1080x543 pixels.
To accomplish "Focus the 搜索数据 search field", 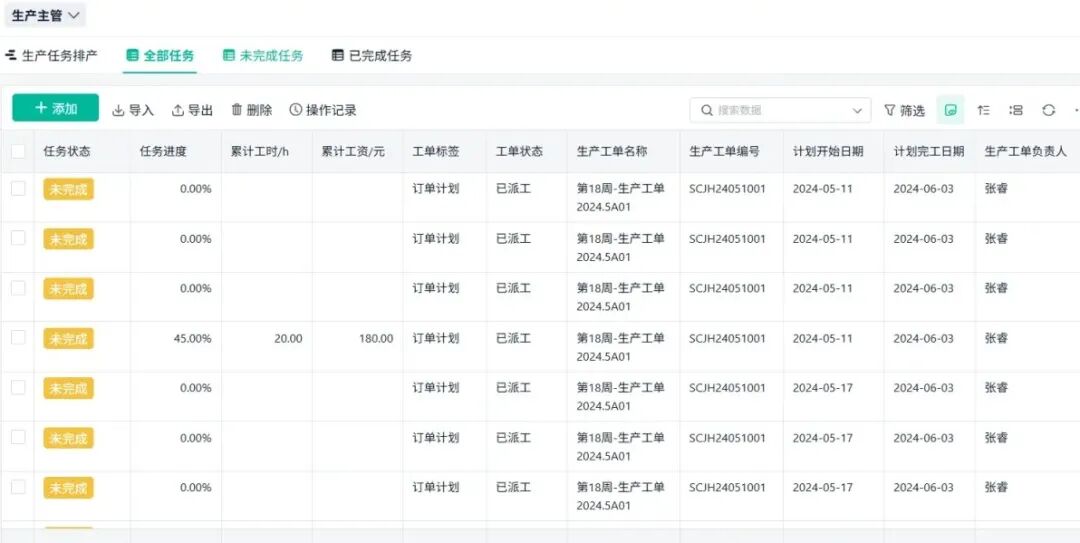I will (775, 110).
